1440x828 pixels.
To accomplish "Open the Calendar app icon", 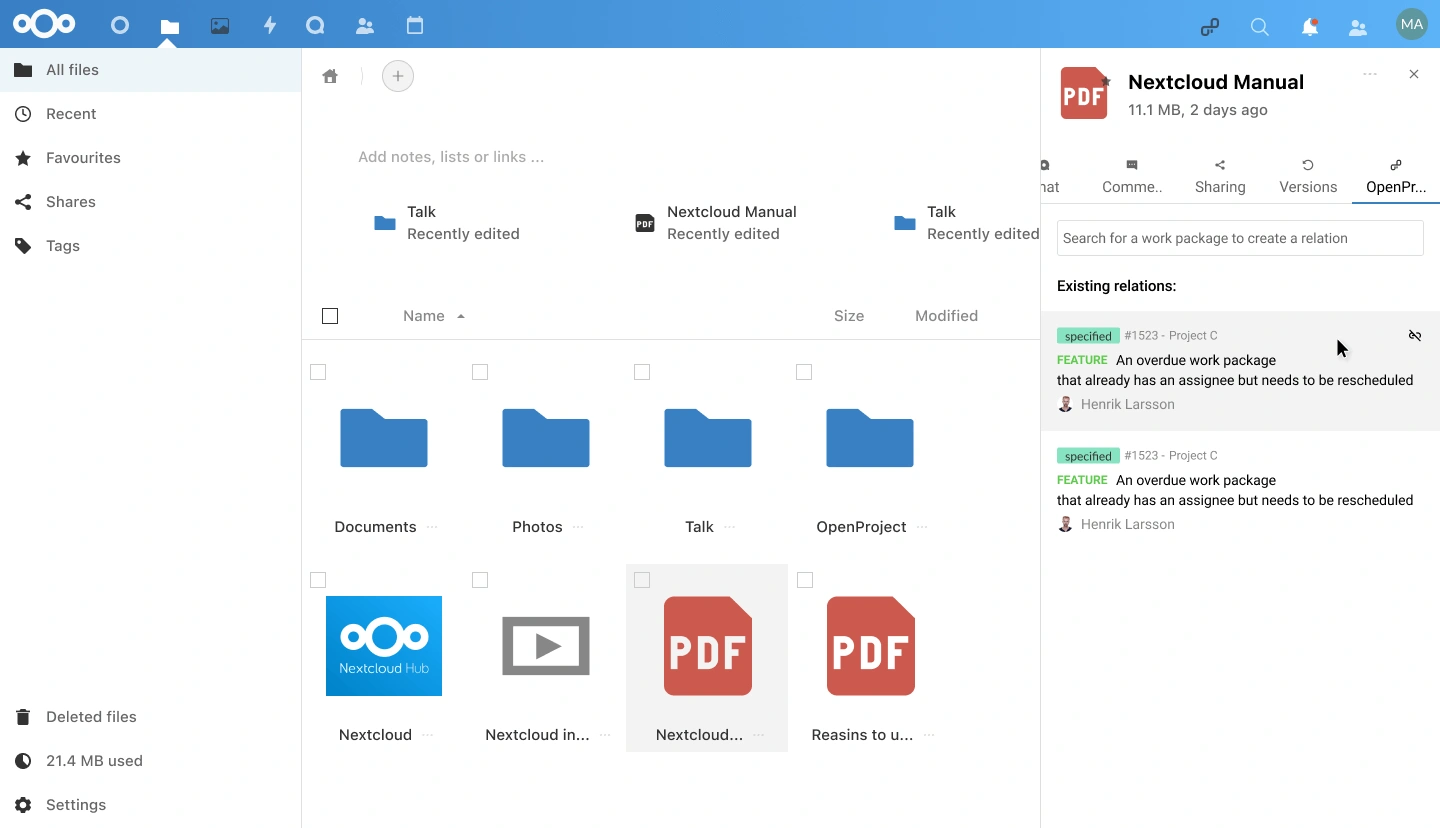I will (415, 26).
